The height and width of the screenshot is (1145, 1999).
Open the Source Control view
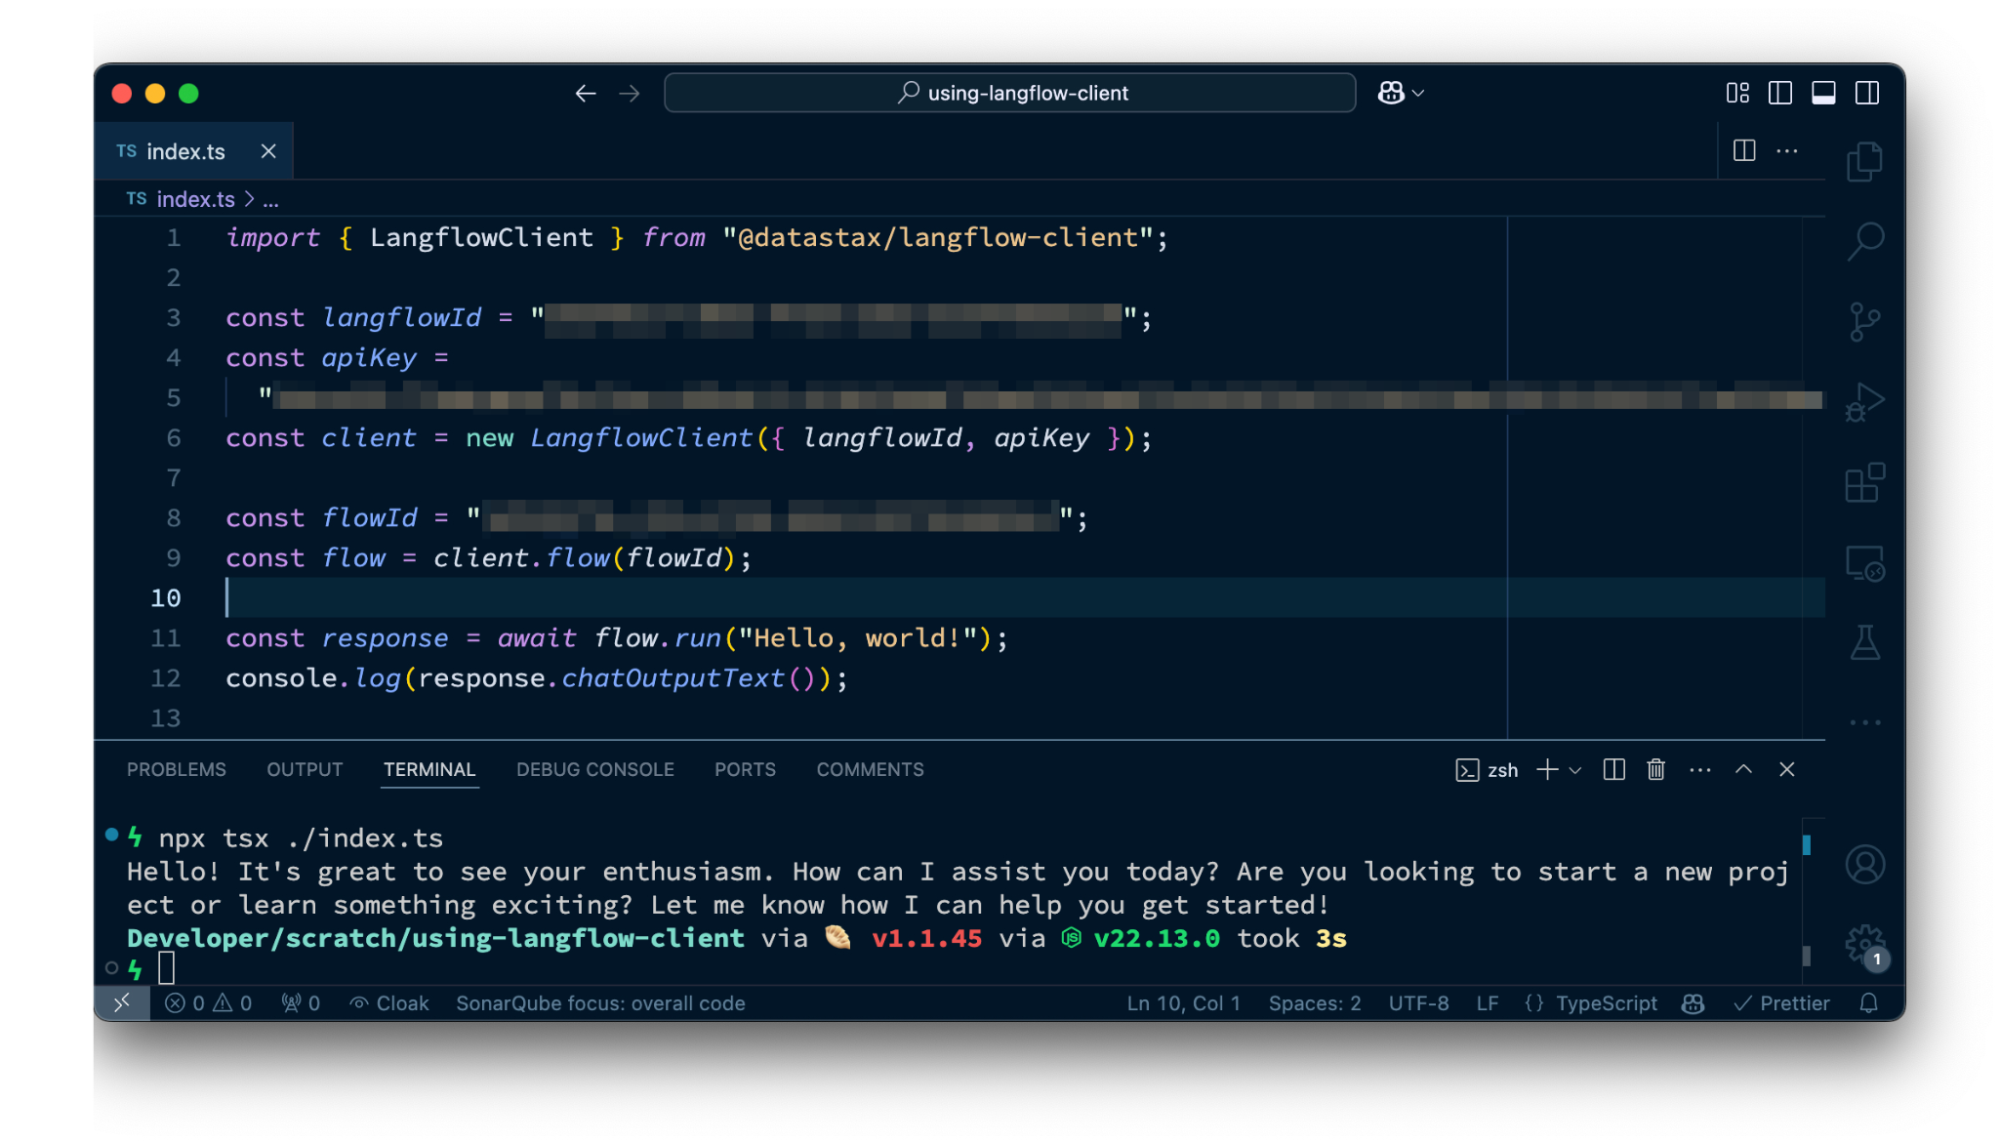coord(1864,322)
